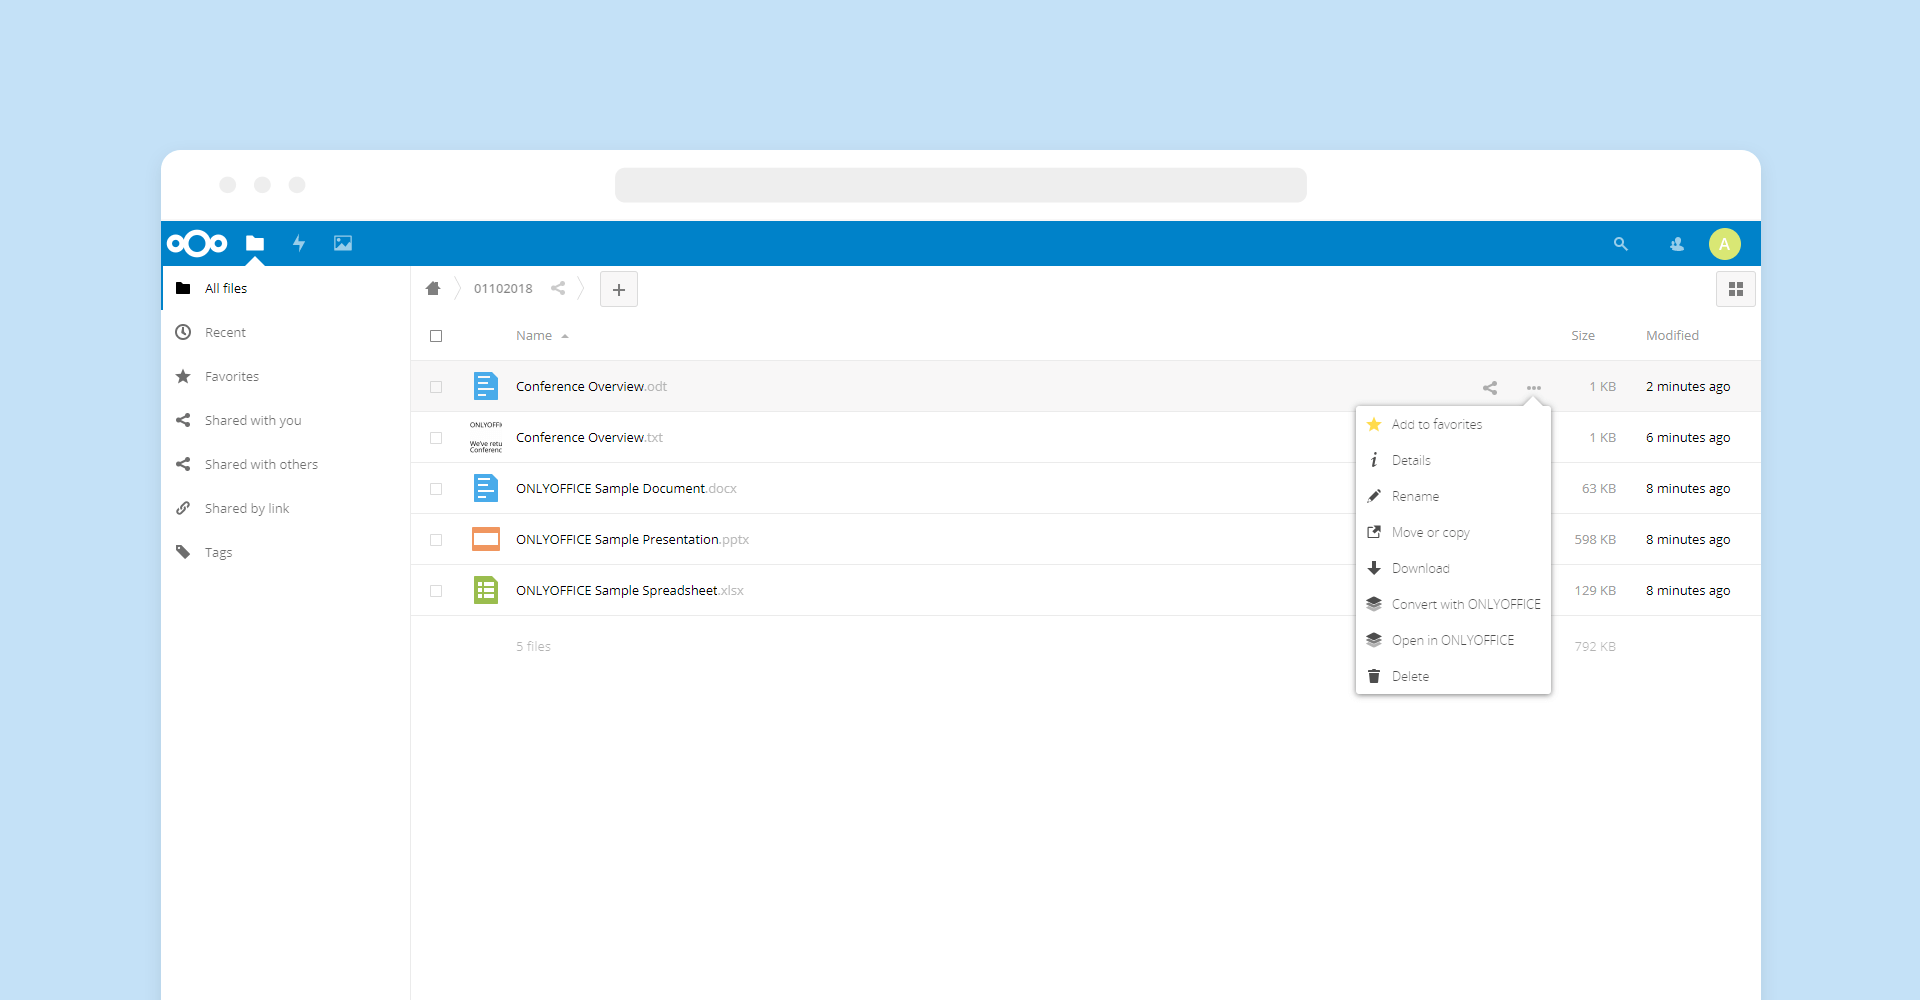
Task: Click the search magnifier icon
Action: (1620, 244)
